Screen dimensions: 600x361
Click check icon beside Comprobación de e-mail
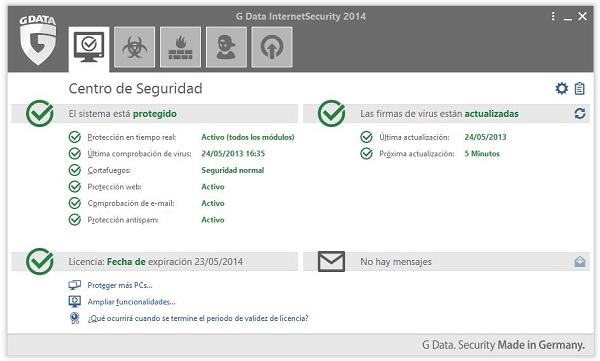(75, 203)
